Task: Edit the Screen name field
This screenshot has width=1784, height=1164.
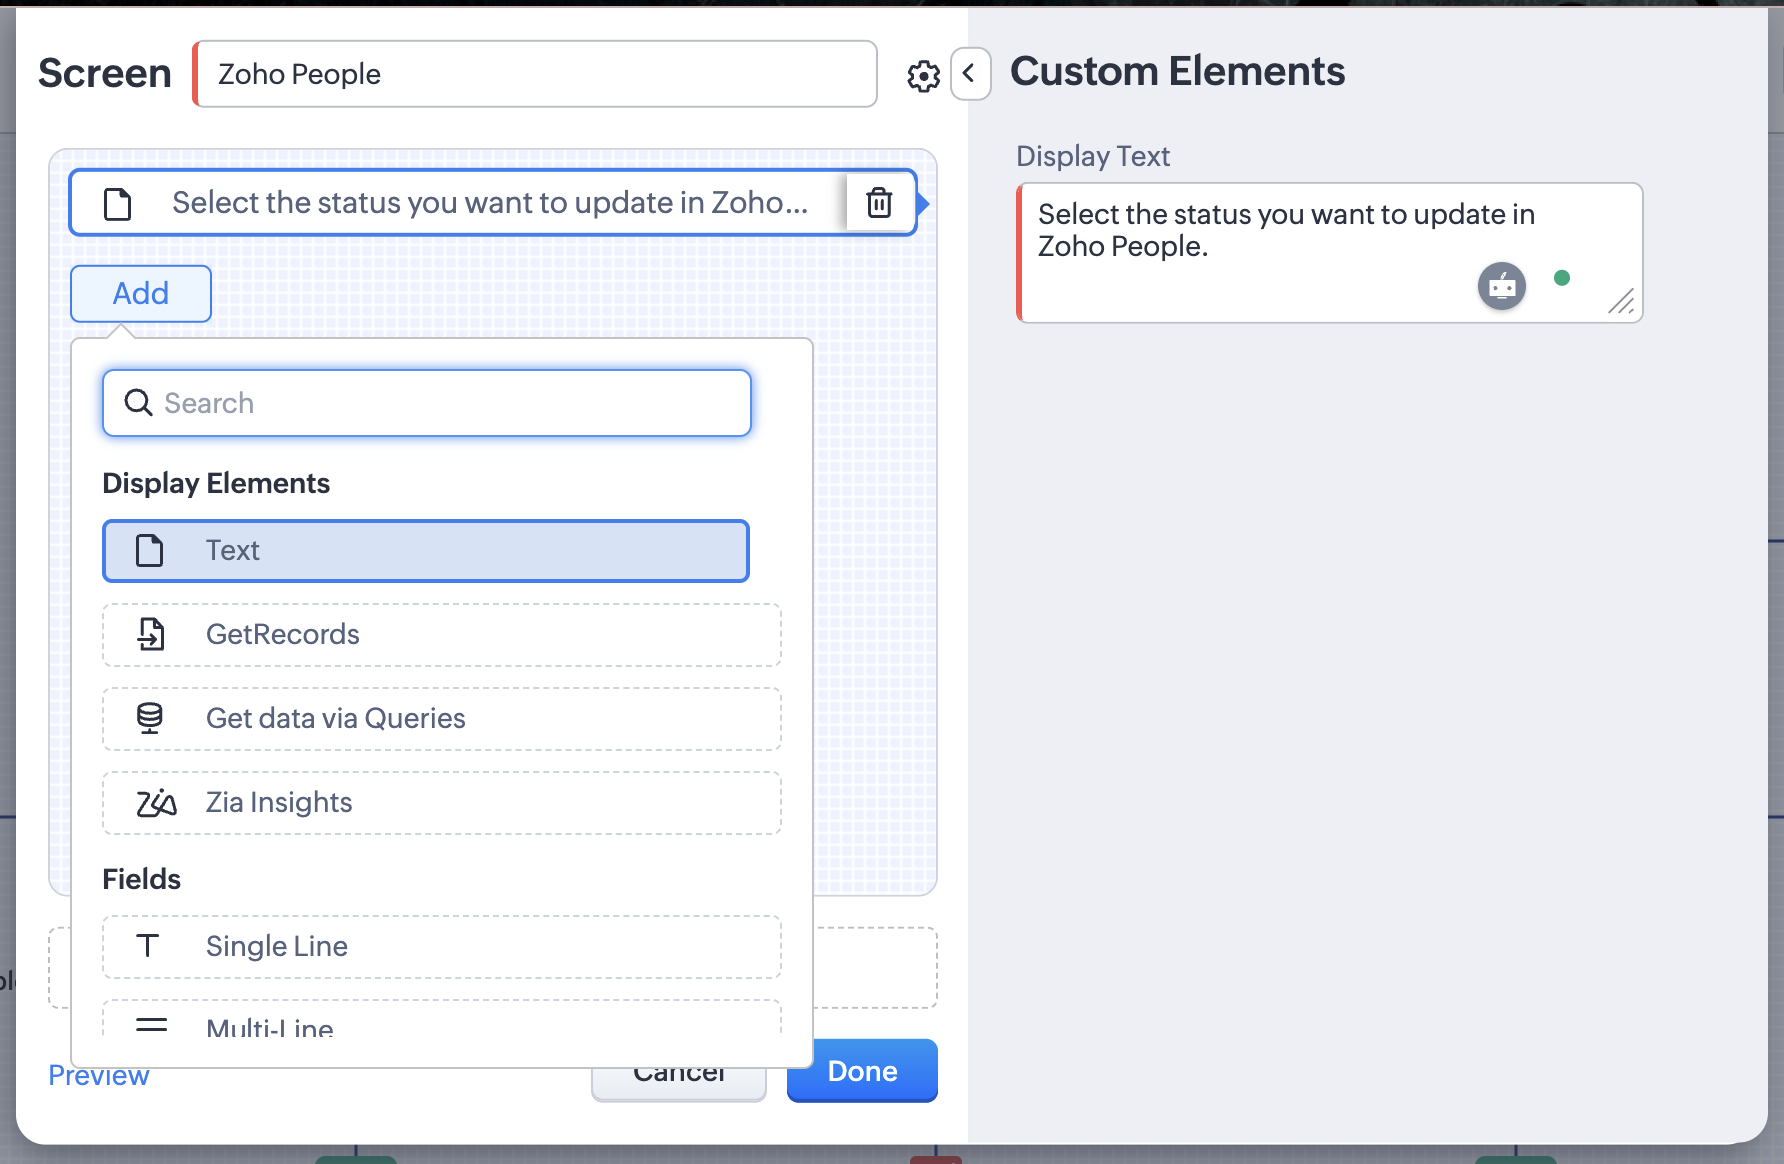Action: [536, 74]
